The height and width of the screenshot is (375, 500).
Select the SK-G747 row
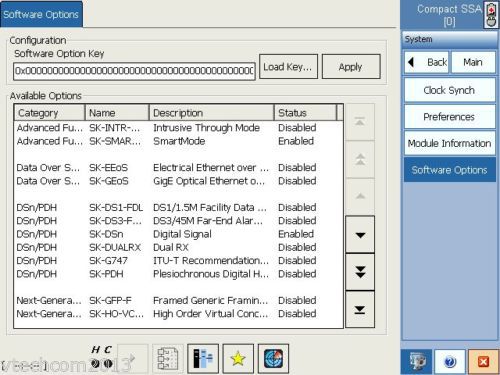178,261
